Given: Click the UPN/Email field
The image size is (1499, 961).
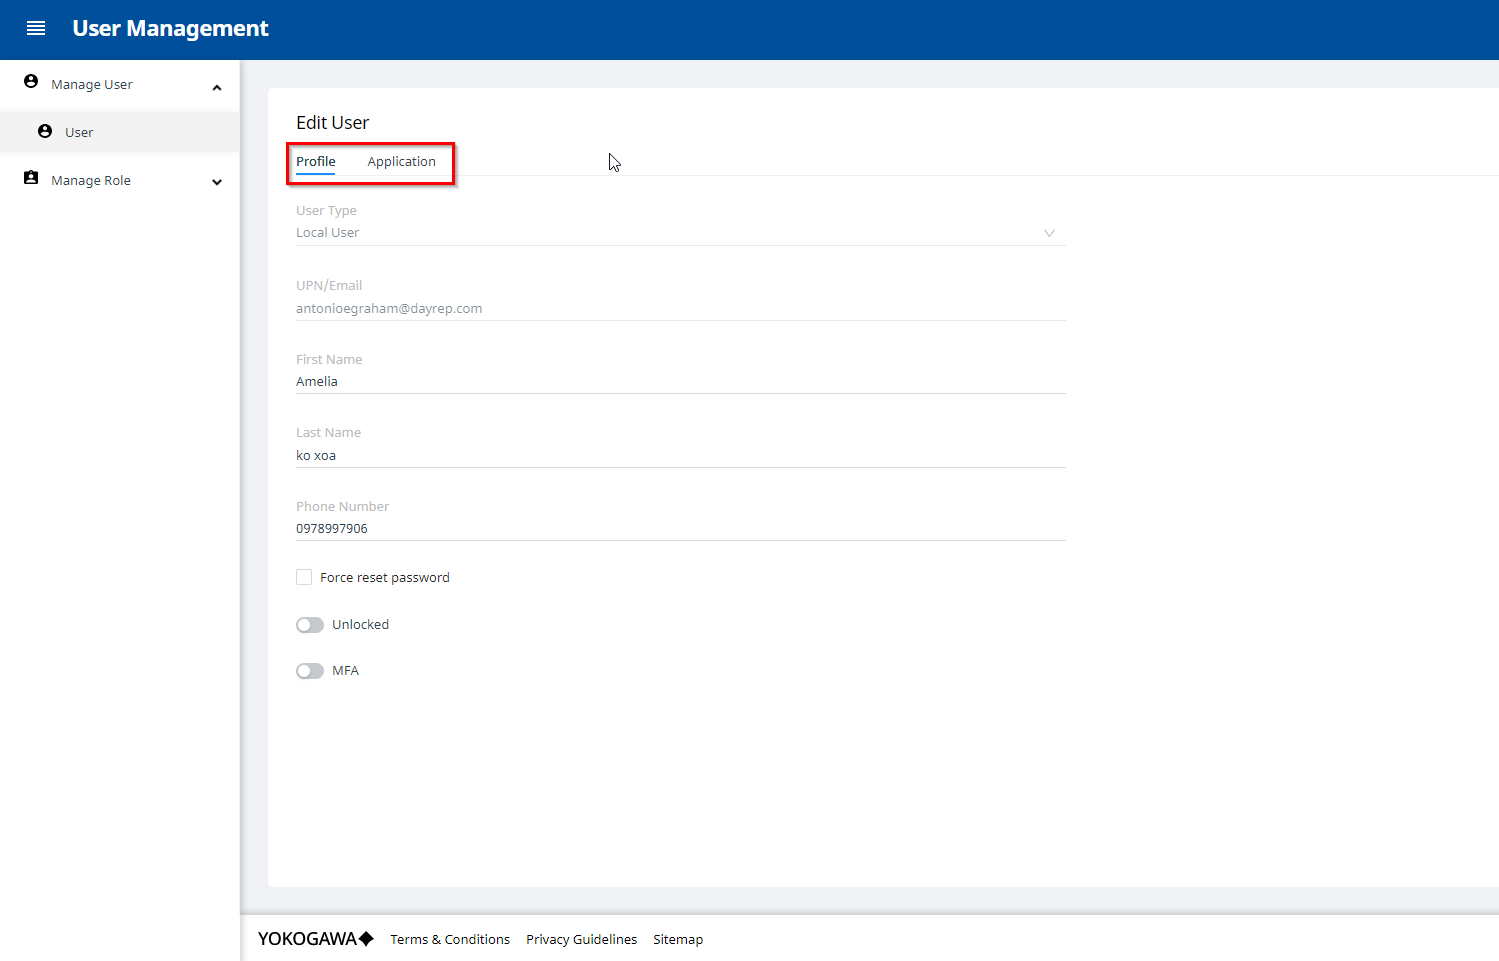Looking at the screenshot, I should [x=680, y=308].
